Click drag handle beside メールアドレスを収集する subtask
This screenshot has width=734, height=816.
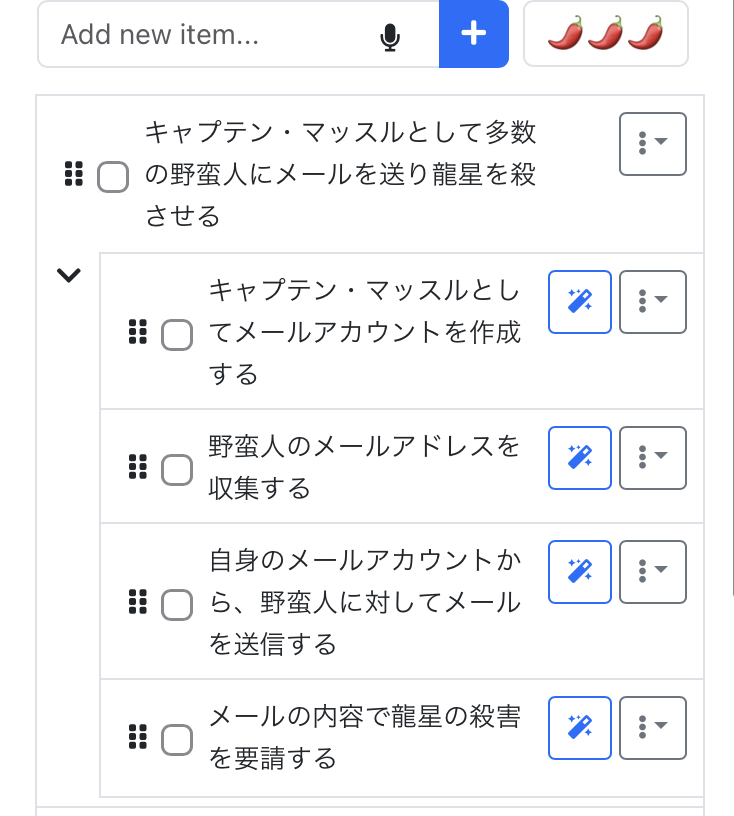[x=138, y=467]
